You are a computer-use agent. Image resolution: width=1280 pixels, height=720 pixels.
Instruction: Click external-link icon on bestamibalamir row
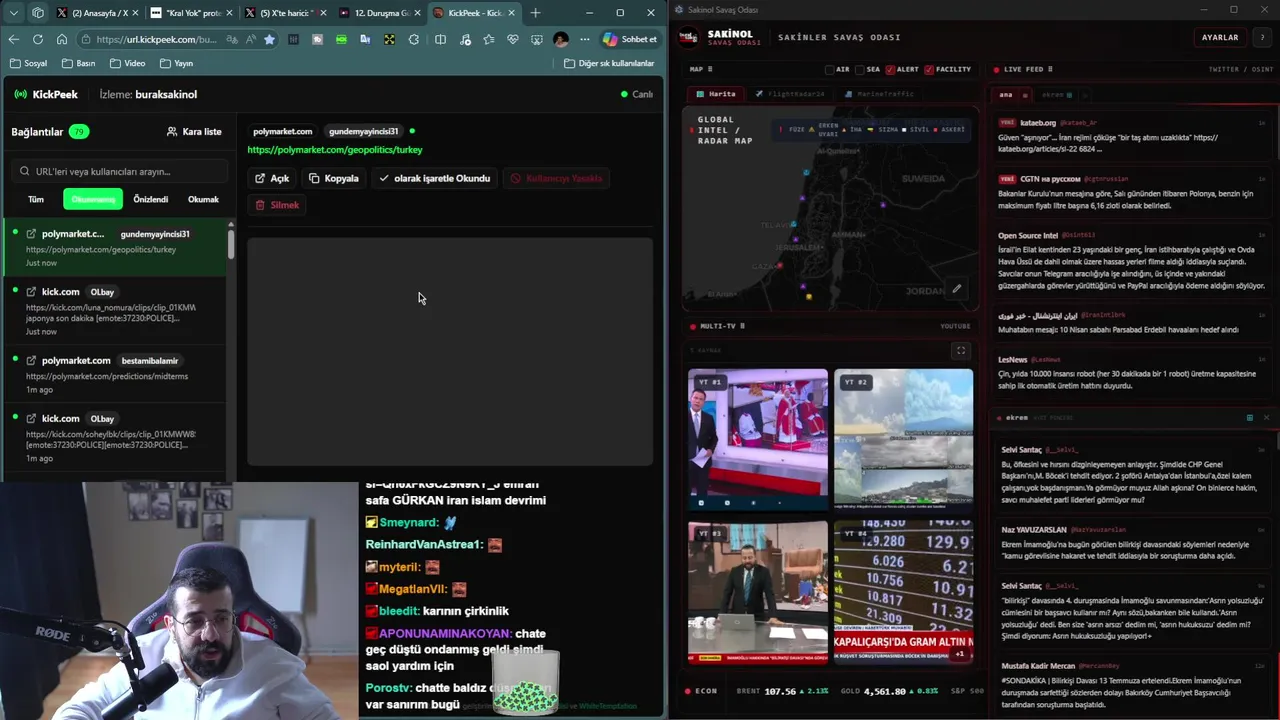pos(31,360)
